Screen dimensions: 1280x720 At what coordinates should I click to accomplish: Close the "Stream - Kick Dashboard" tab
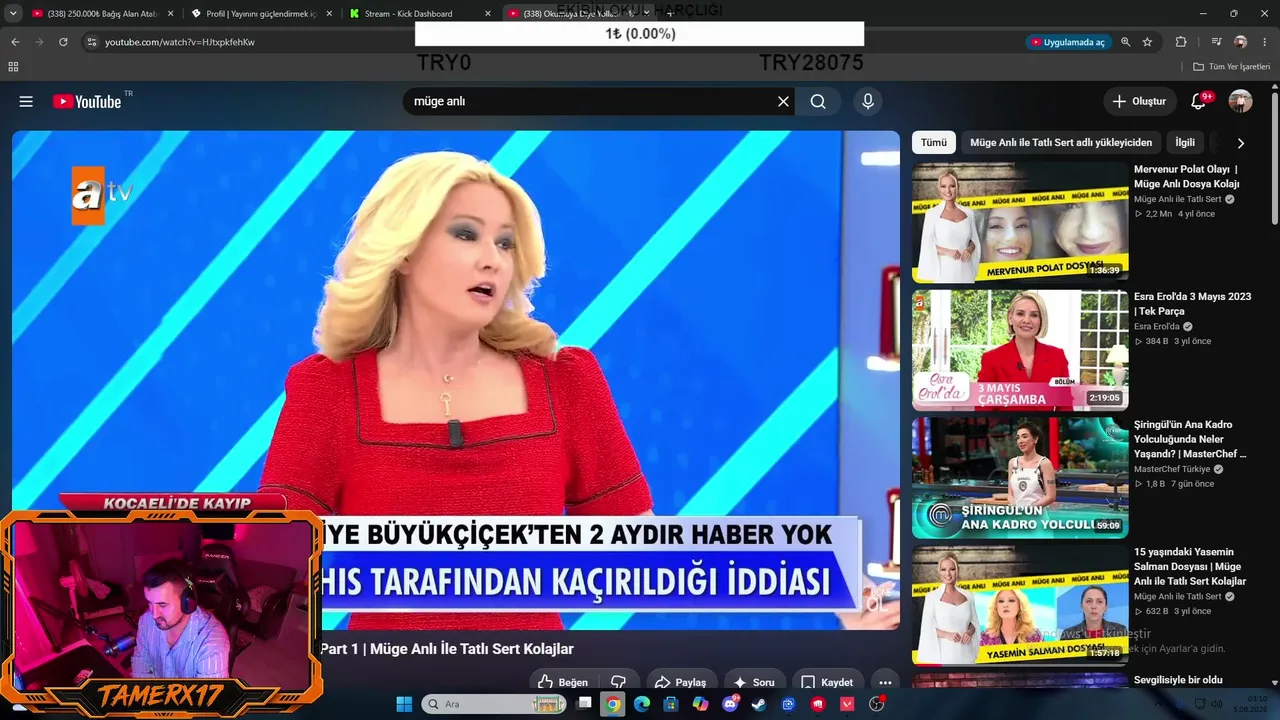pos(487,14)
